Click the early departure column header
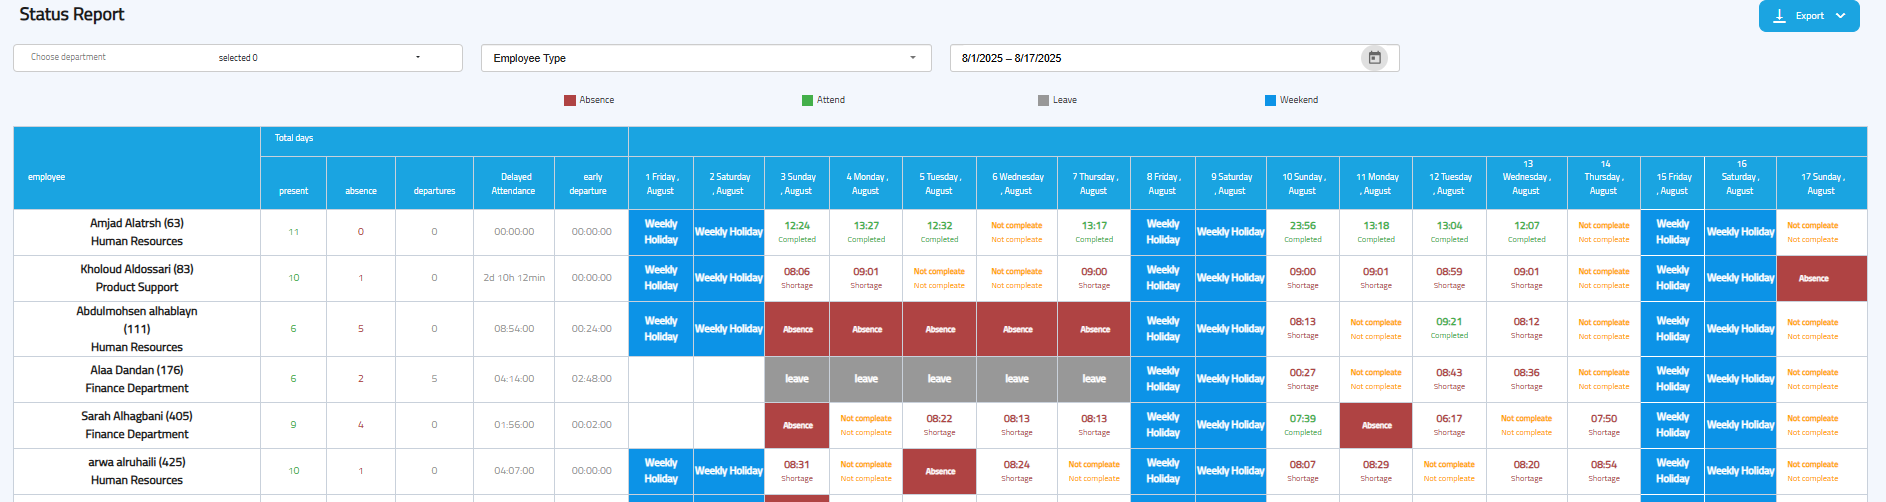Screen dimensions: 1886x502 (x=592, y=183)
